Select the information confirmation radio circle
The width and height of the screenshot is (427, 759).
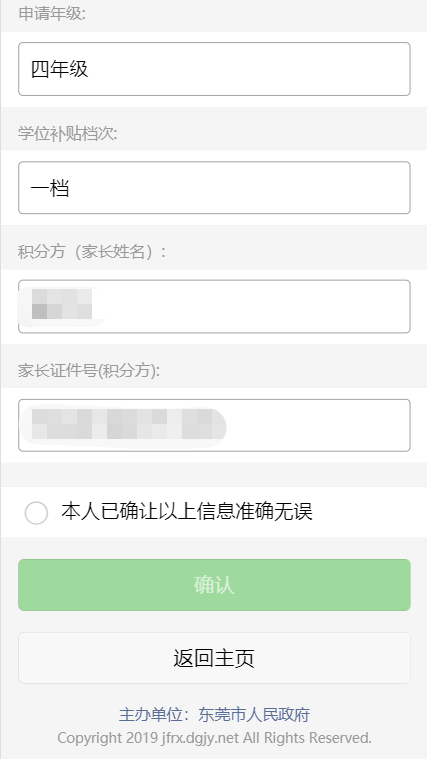36,513
